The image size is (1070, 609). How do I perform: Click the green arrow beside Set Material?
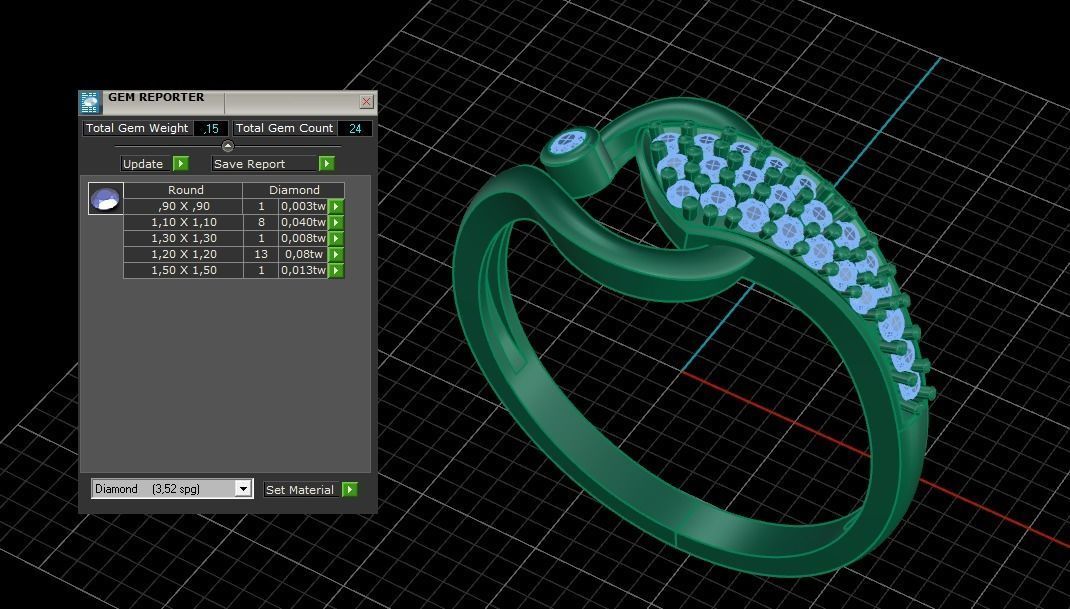(x=349, y=490)
